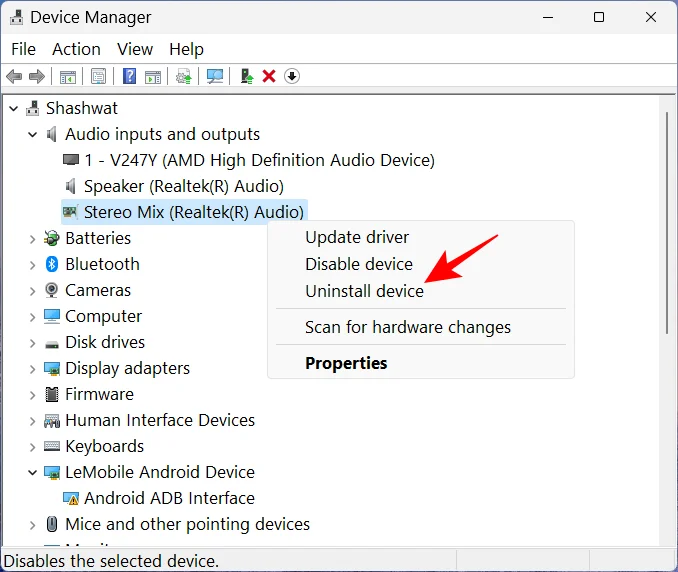This screenshot has width=678, height=572.
Task: Expand the Cameras category
Action: tap(32, 291)
